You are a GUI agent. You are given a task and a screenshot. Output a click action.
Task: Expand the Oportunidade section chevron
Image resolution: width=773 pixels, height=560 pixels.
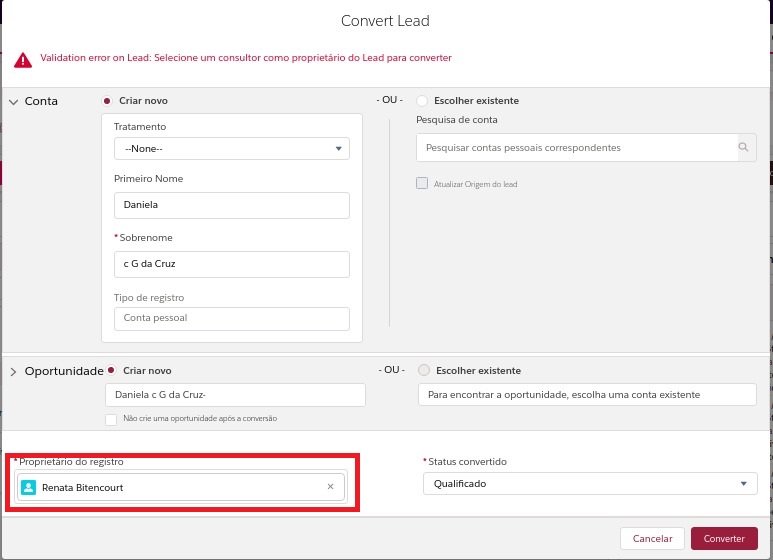pyautogui.click(x=14, y=371)
